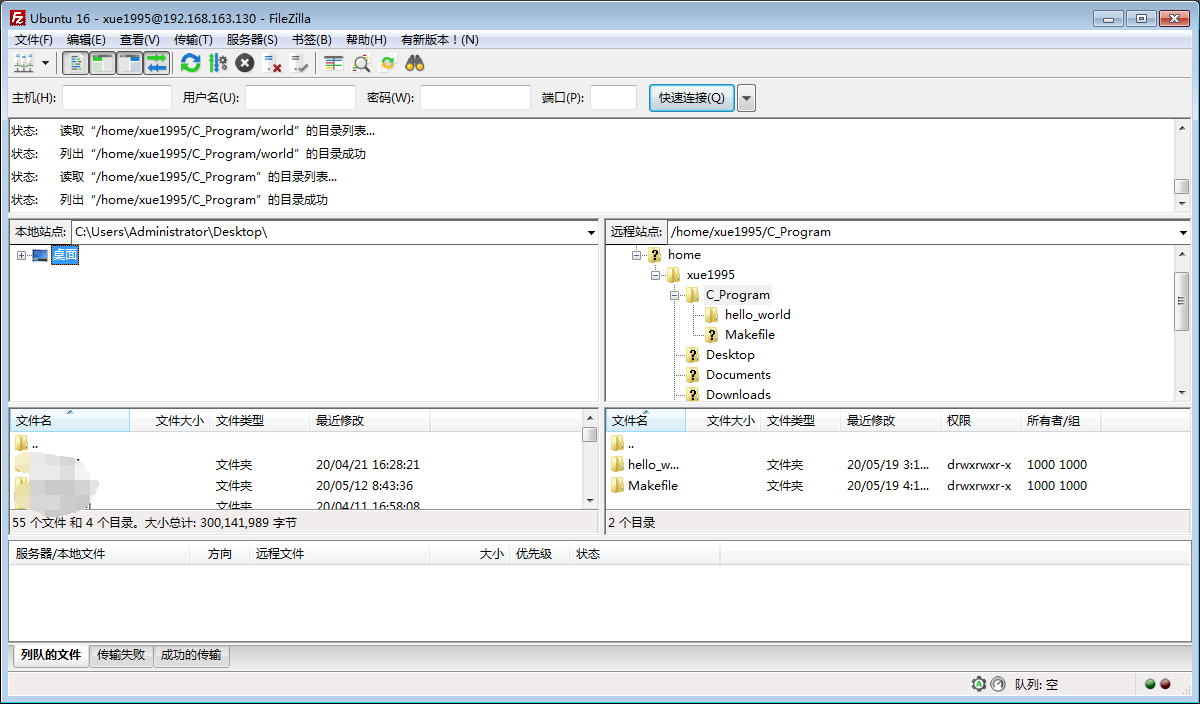Toggle message log display
Screen dimensions: 1200x704
pos(75,64)
